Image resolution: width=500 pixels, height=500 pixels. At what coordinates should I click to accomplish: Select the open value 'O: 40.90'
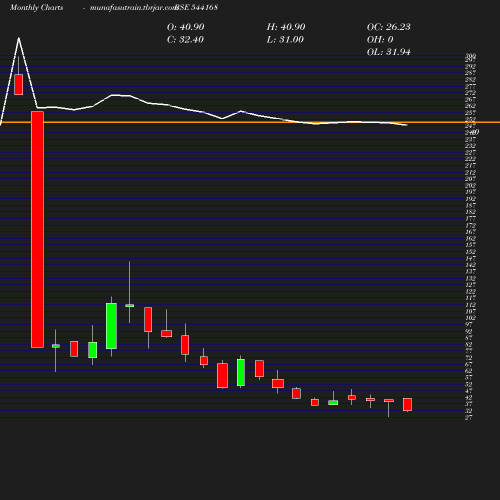[x=185, y=27]
